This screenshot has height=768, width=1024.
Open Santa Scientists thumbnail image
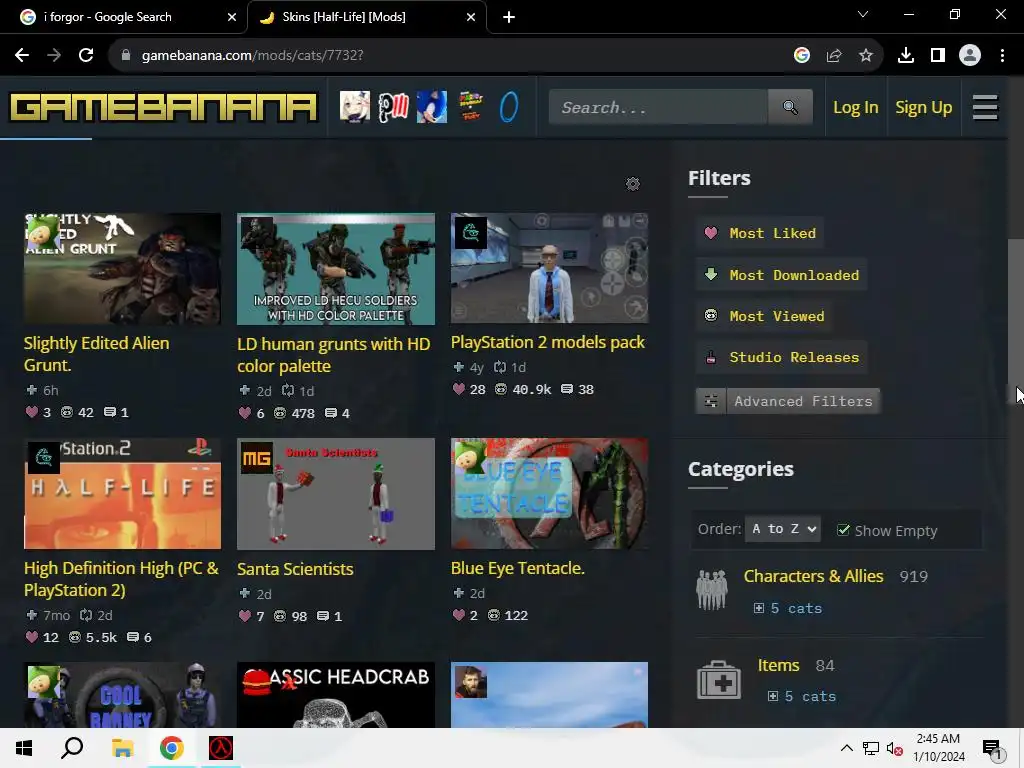click(x=336, y=494)
